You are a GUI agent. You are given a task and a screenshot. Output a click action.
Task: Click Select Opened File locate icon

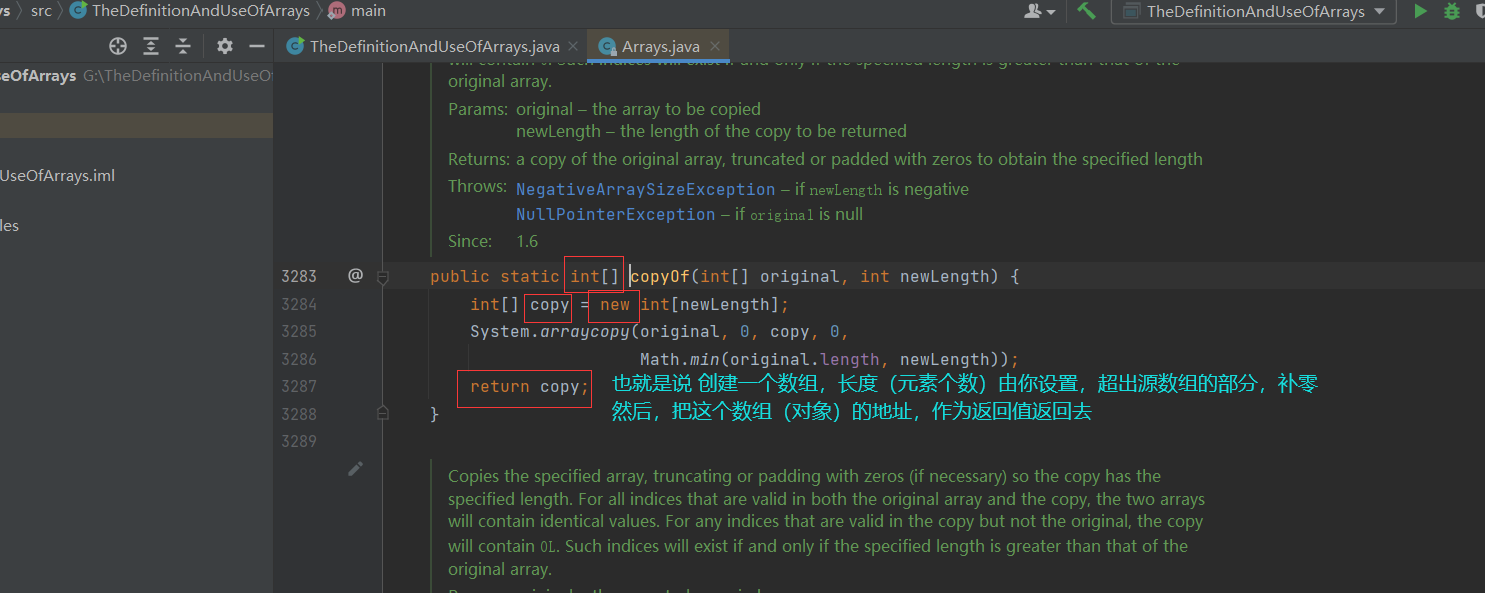coord(118,46)
